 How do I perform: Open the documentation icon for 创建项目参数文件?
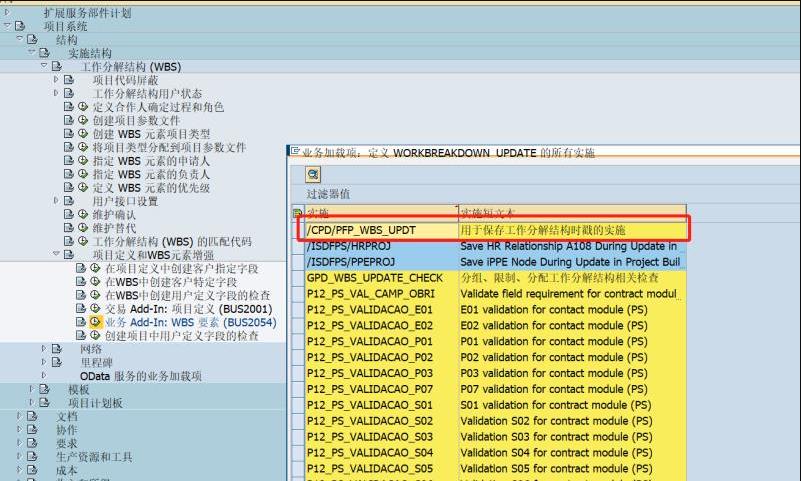pos(69,120)
